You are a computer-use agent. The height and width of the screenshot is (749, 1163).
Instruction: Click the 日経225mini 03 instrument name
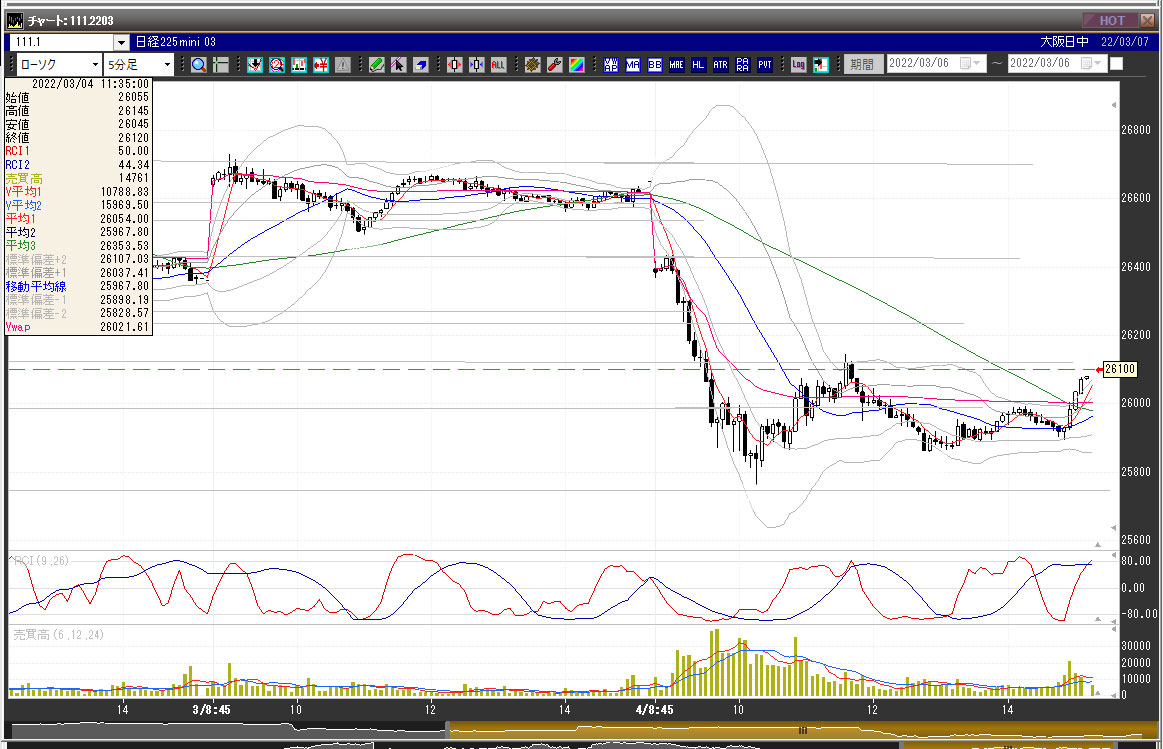point(175,42)
